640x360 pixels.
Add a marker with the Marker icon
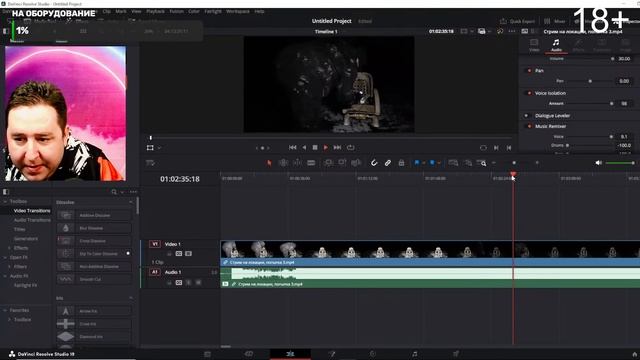click(x=432, y=163)
